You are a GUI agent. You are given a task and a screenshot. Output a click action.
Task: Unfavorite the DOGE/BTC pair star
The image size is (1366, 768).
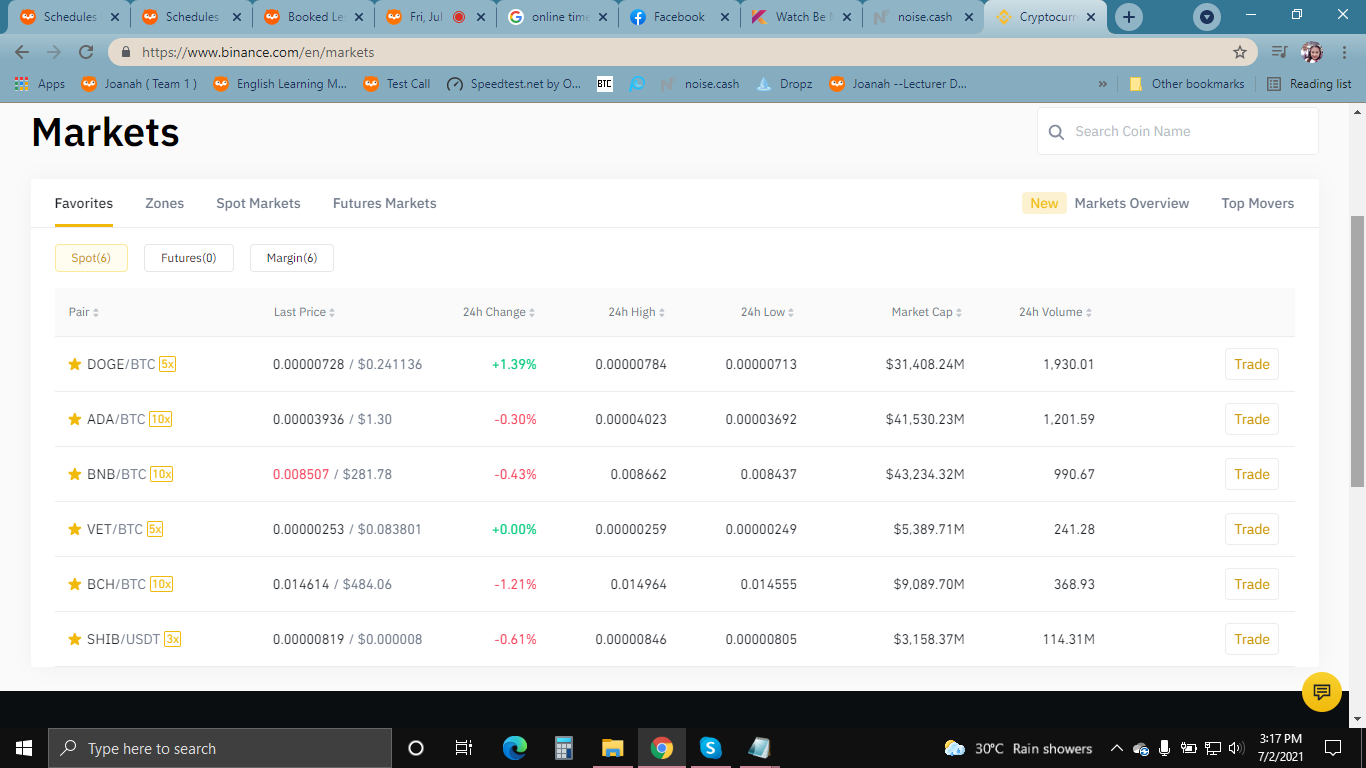[74, 364]
